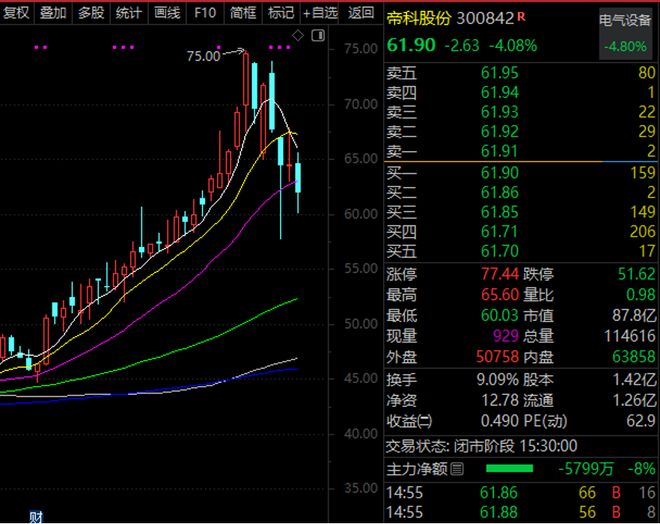Click the 股本 value 1.42亿
The height and width of the screenshot is (524, 660).
click(x=634, y=380)
